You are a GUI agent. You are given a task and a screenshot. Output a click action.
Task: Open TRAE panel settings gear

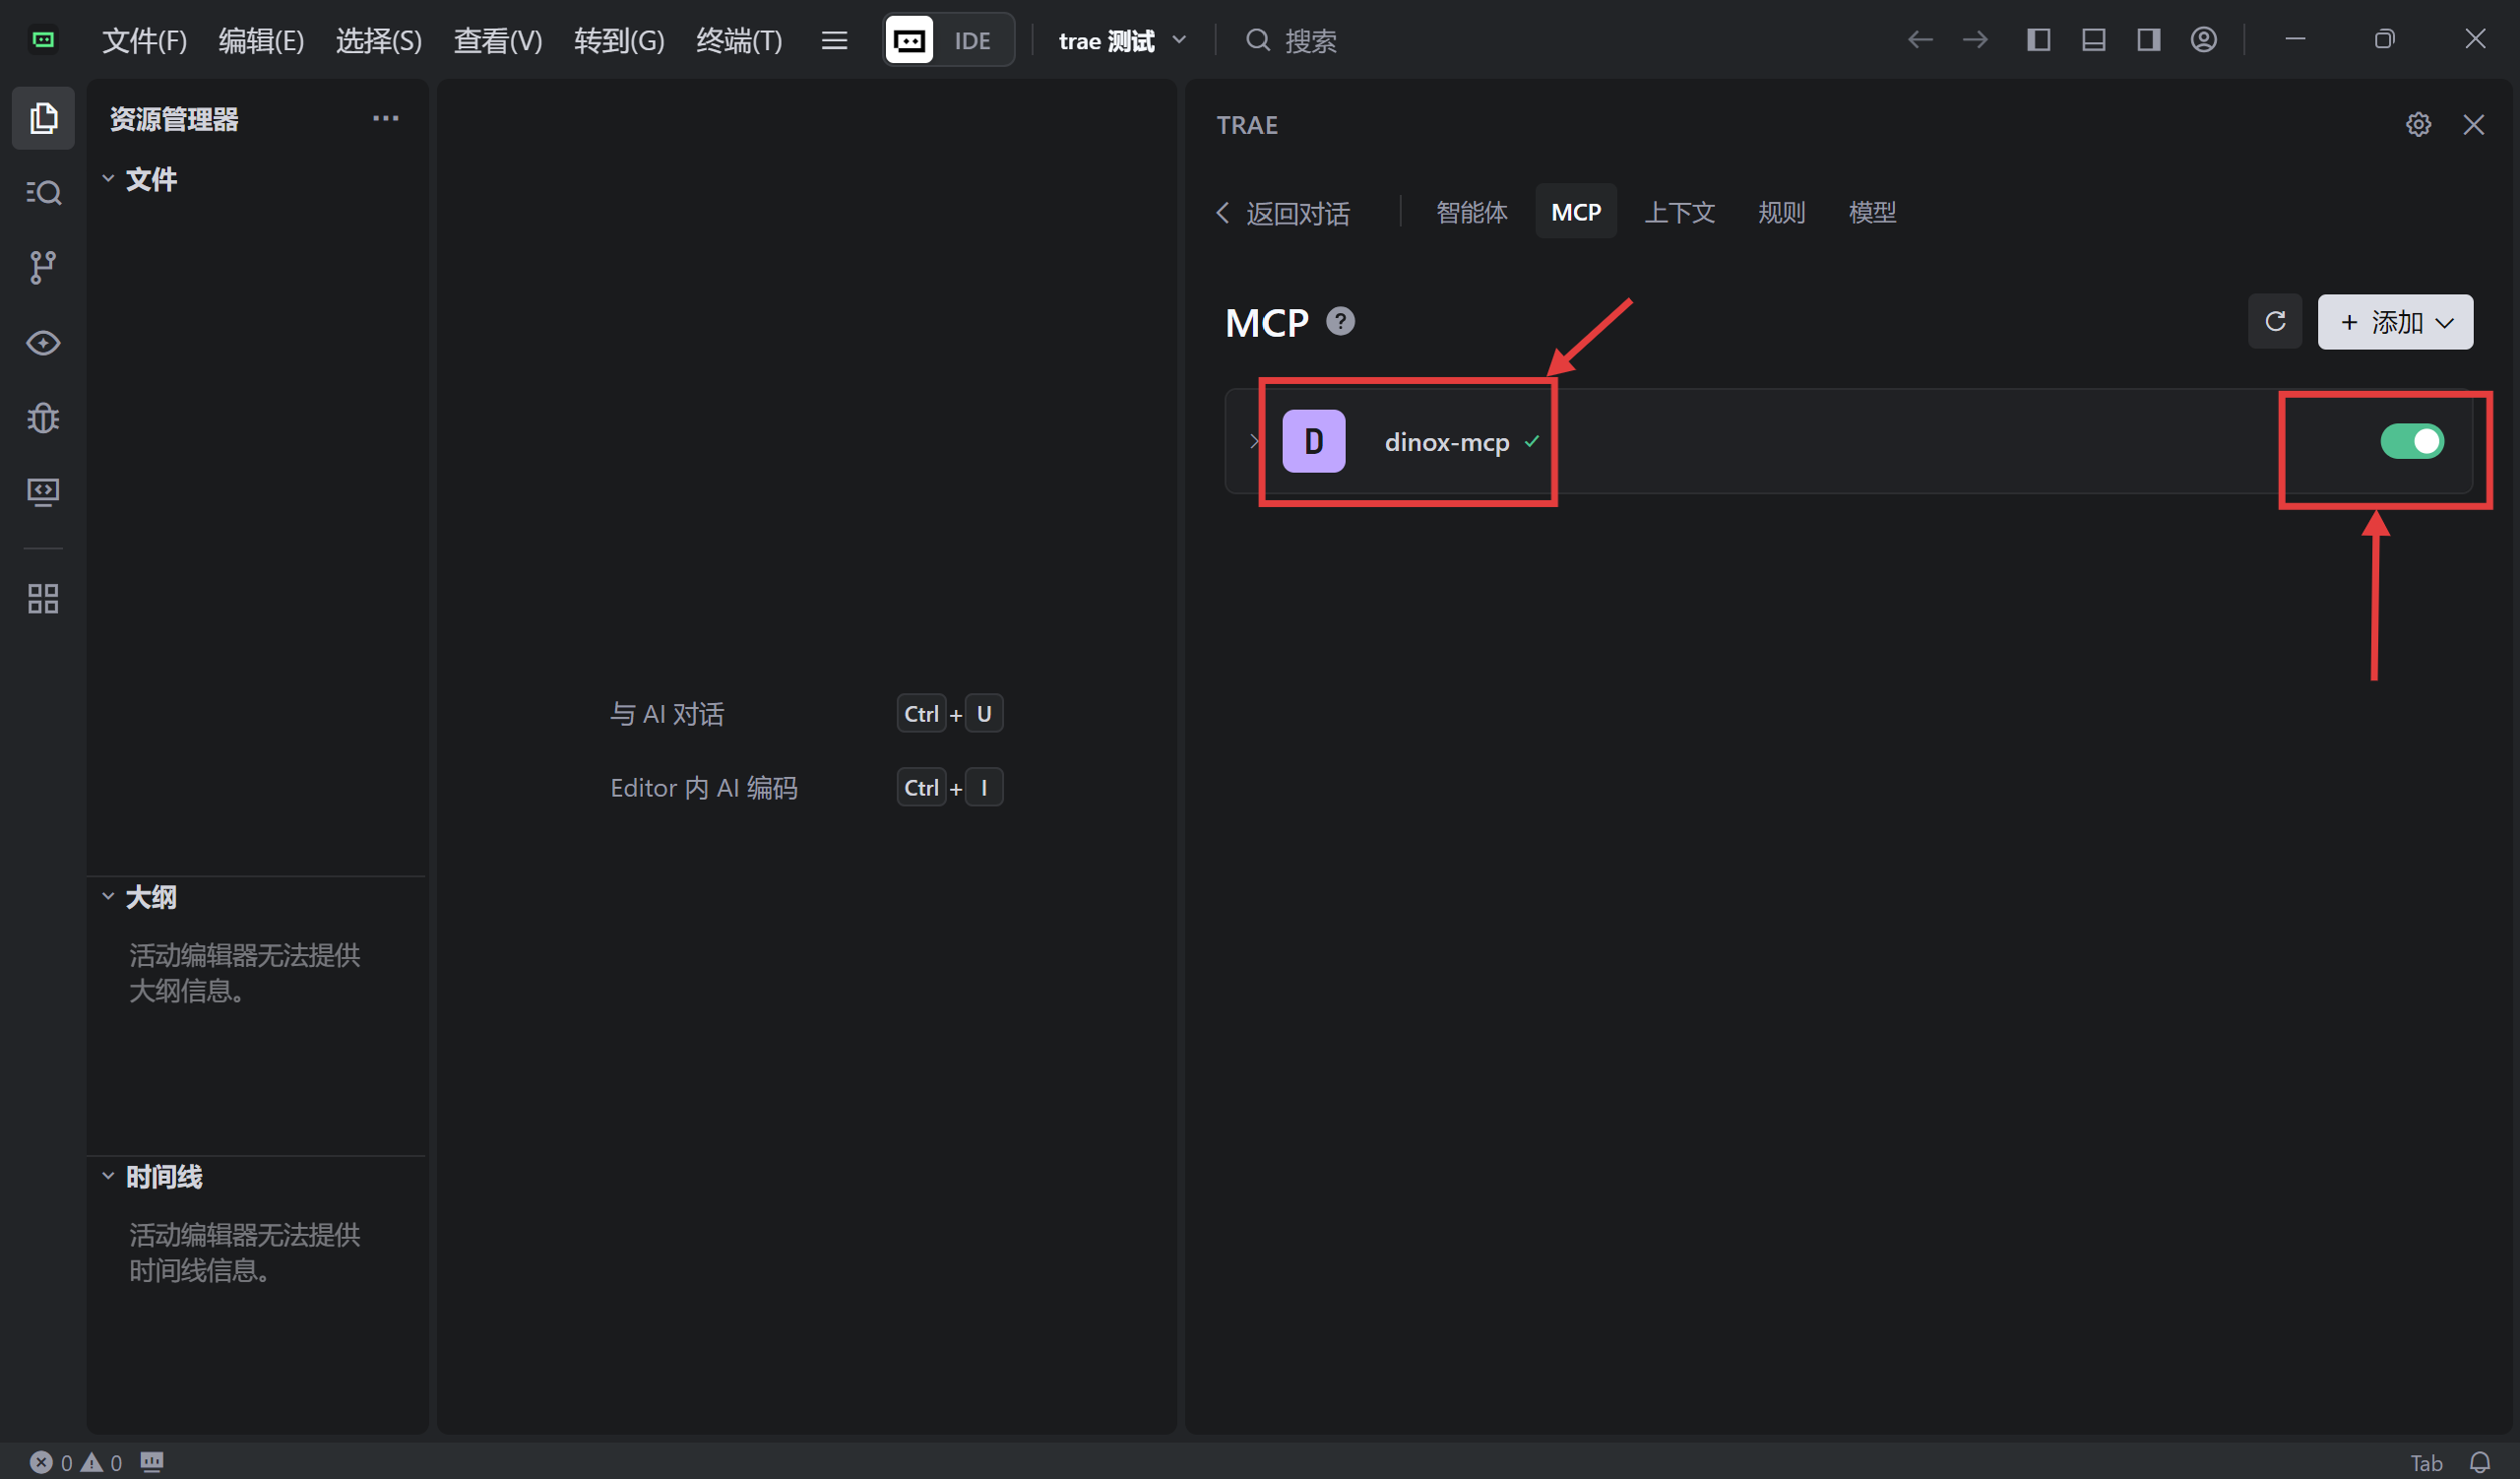[2418, 124]
